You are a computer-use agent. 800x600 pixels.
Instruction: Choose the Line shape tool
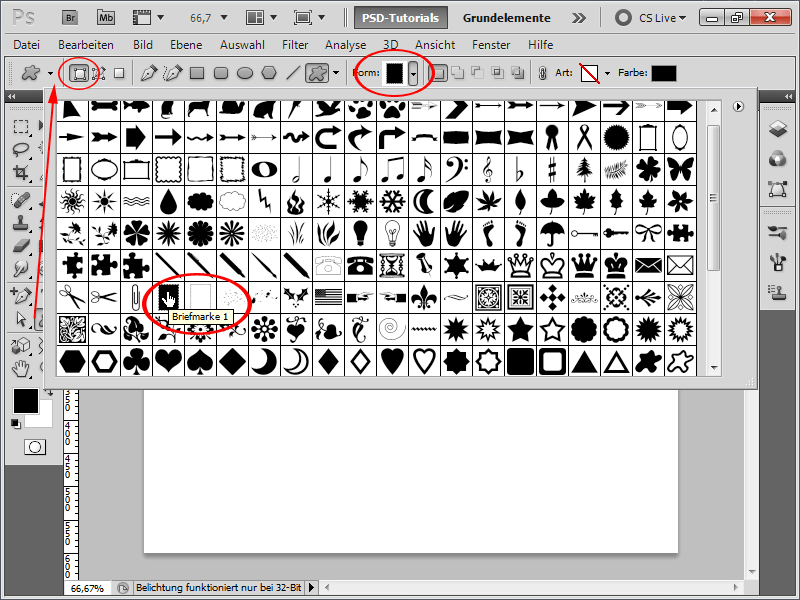[x=293, y=73]
